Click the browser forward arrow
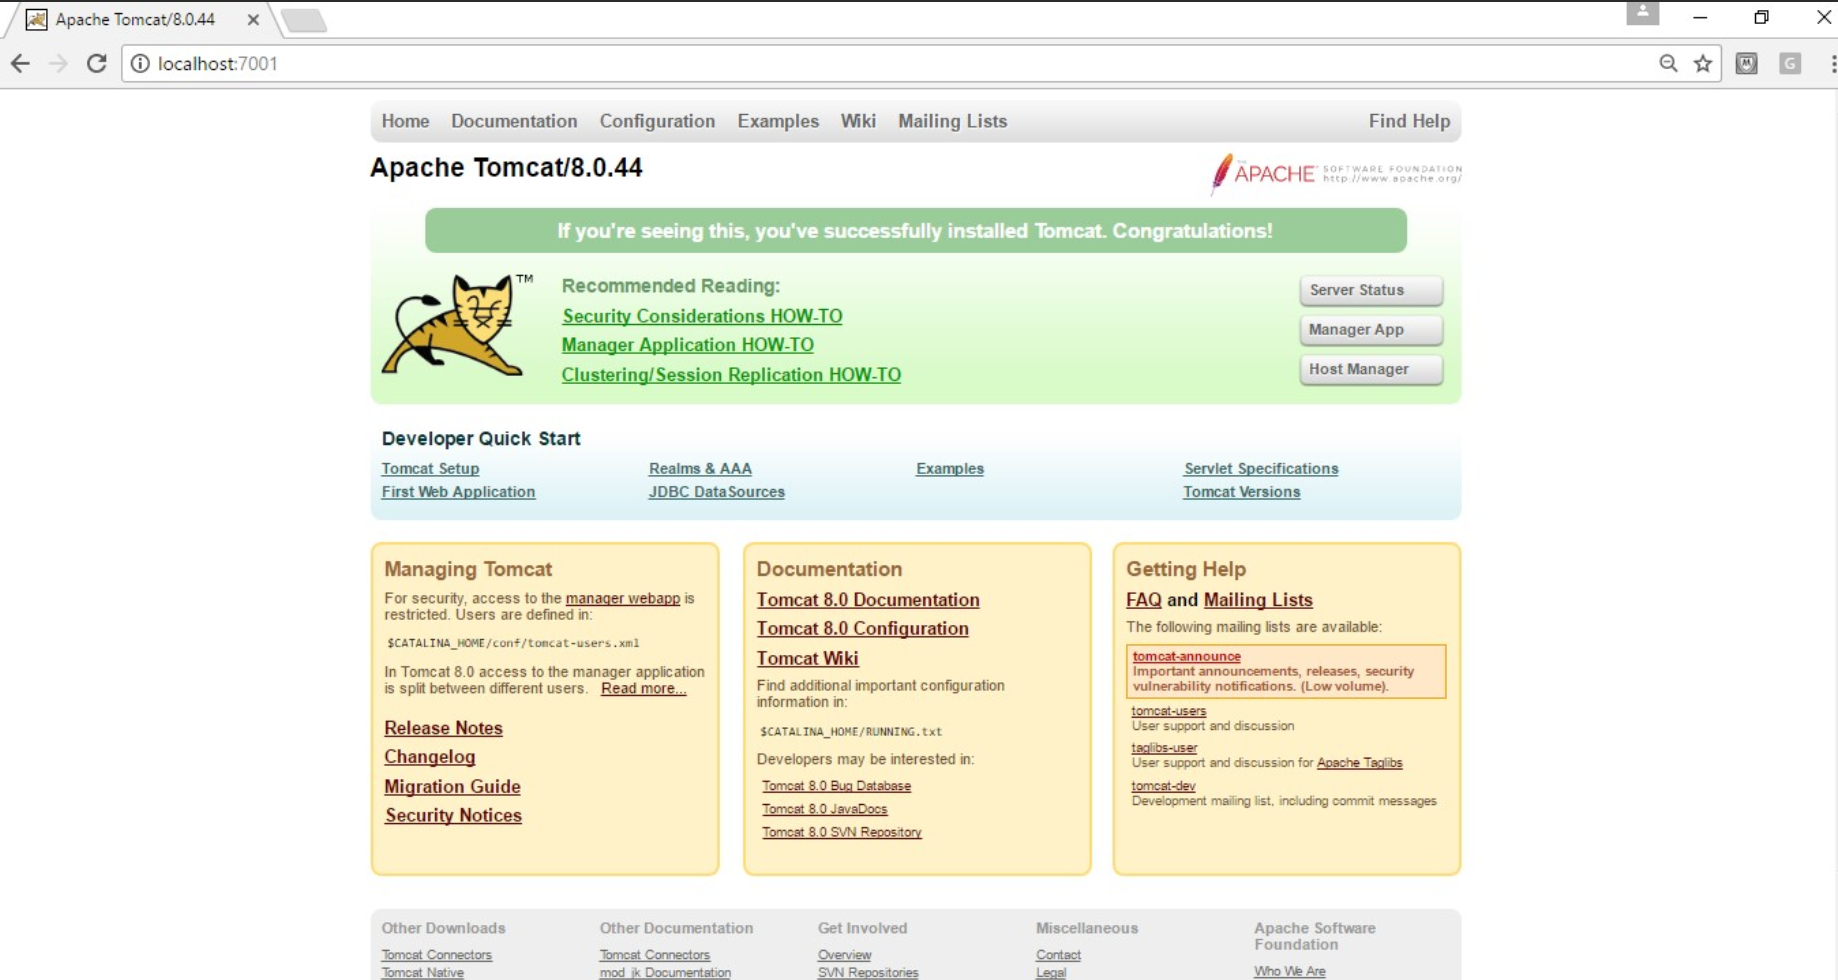Screen dimensions: 1838x980 (58, 64)
